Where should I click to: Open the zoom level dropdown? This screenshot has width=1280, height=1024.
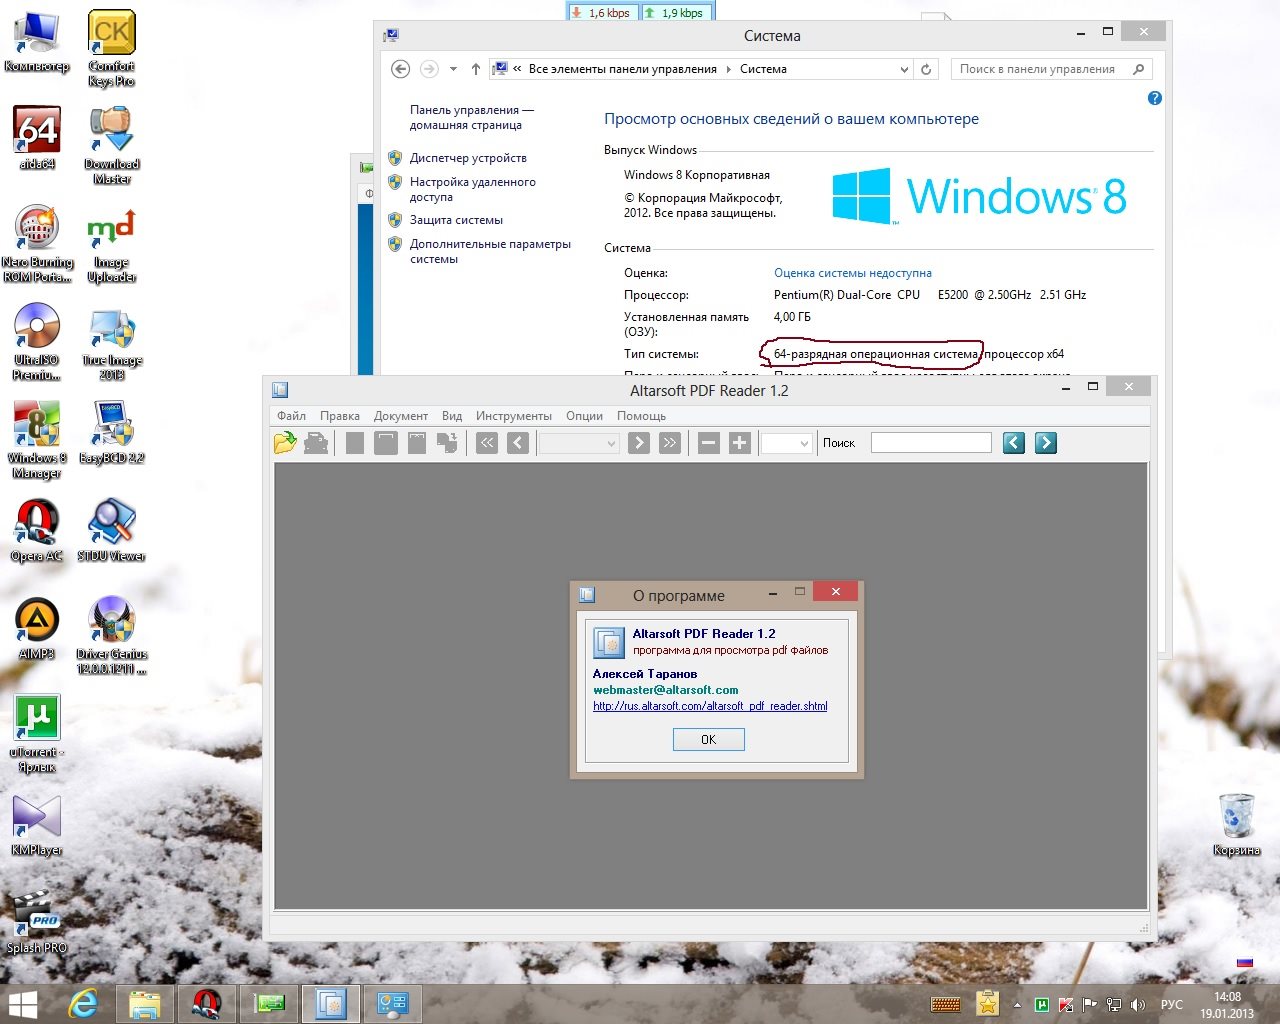point(803,443)
